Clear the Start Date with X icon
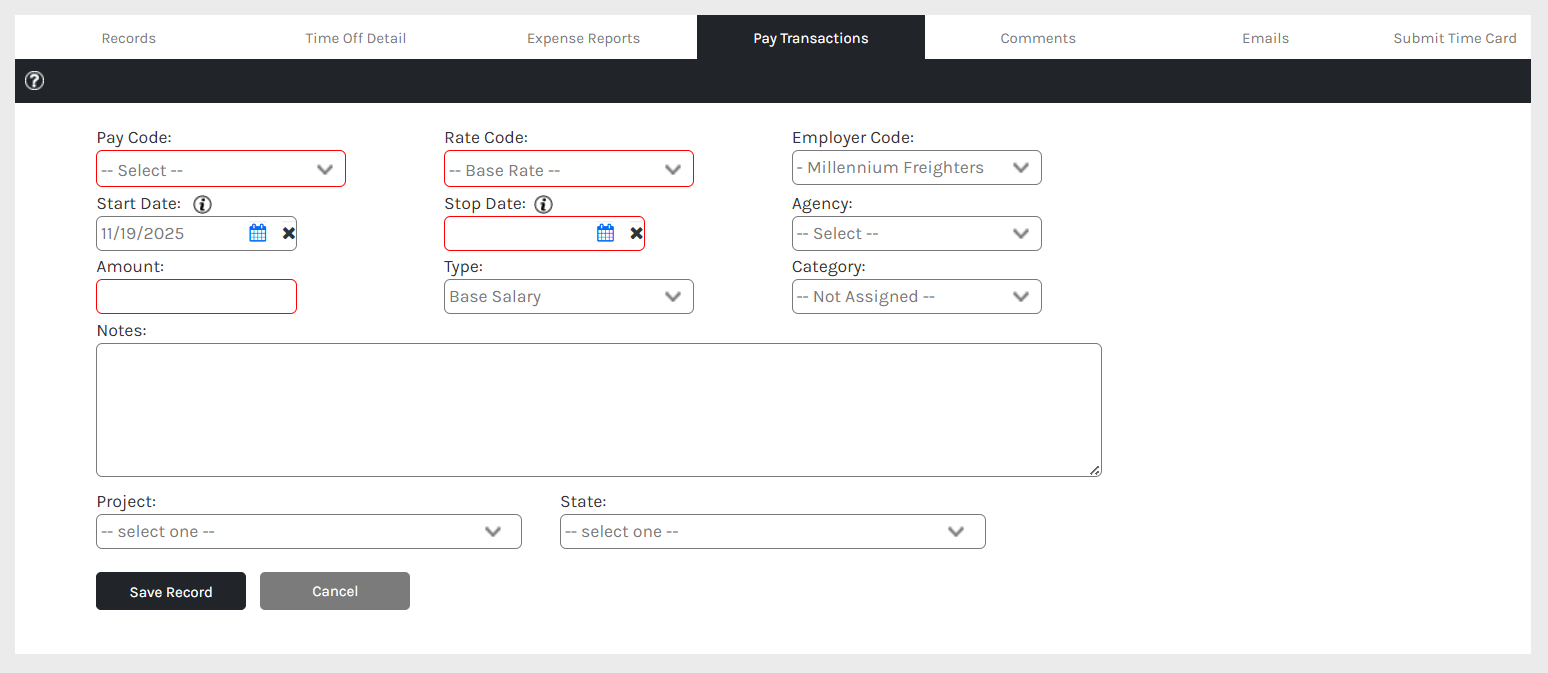This screenshot has height=673, width=1548. point(288,233)
